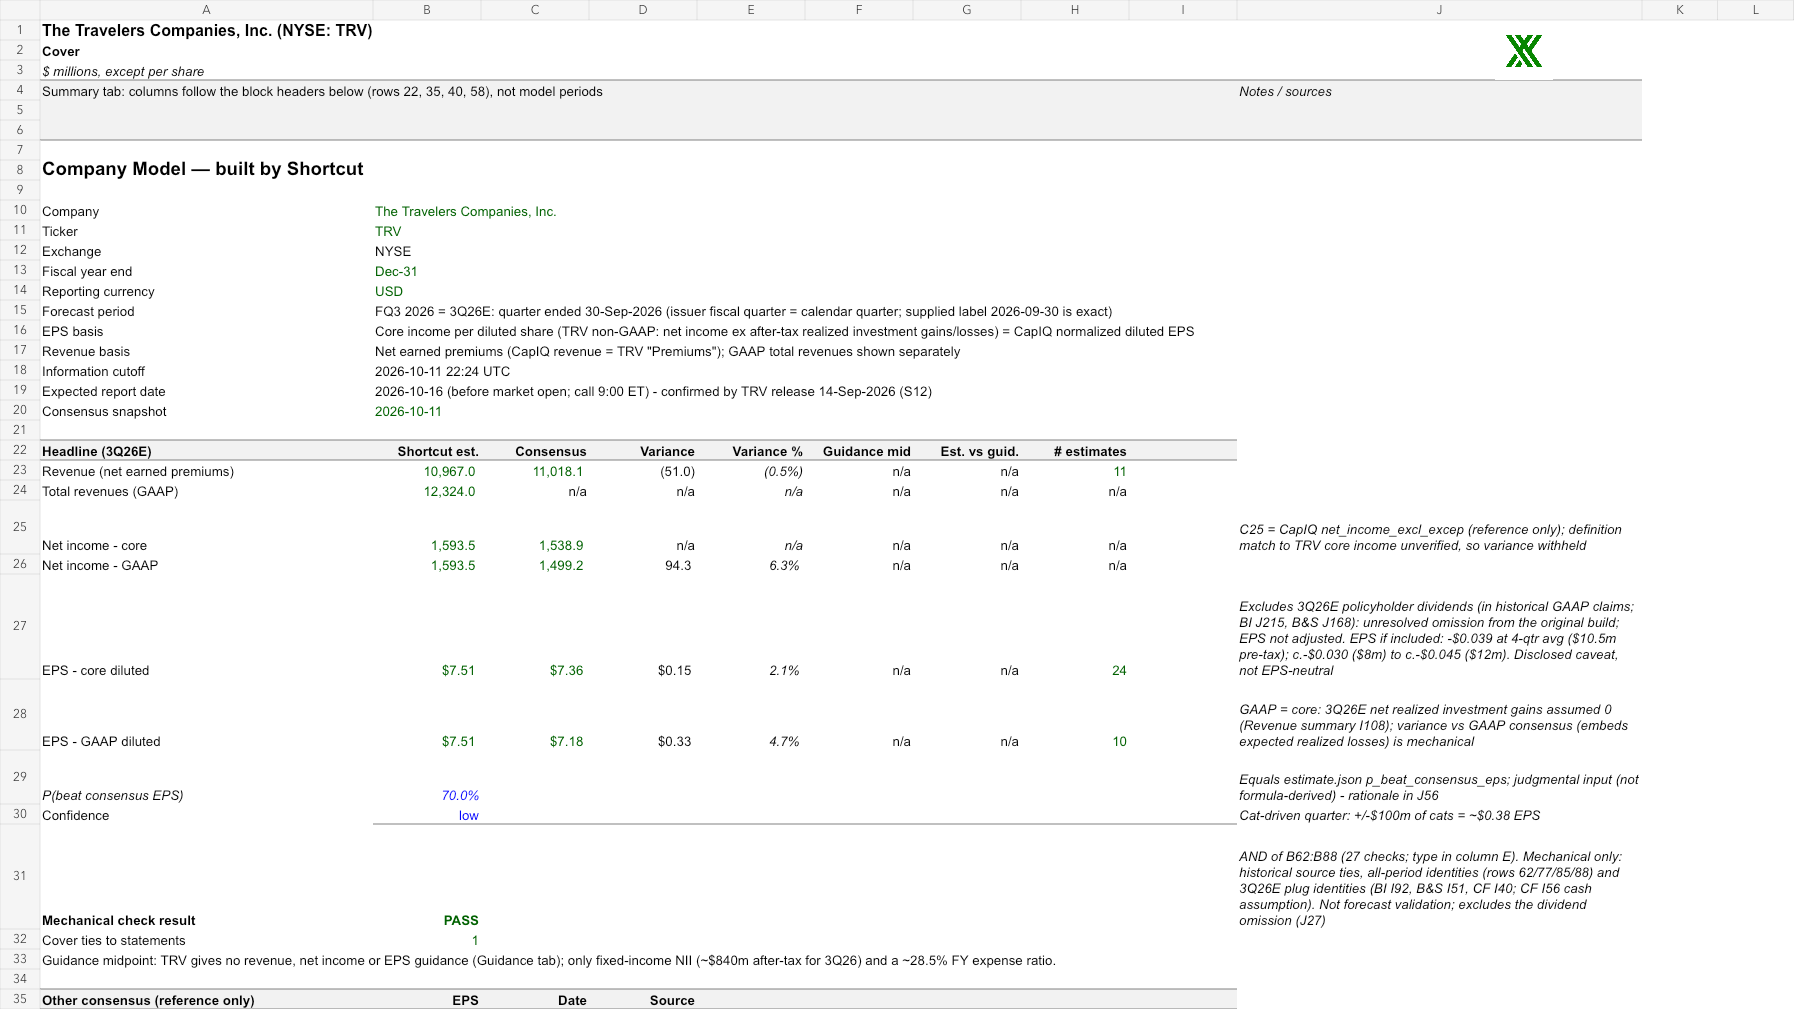Click EPS GAAP variance '$0.33'
The image size is (1794, 1009).
point(674,741)
